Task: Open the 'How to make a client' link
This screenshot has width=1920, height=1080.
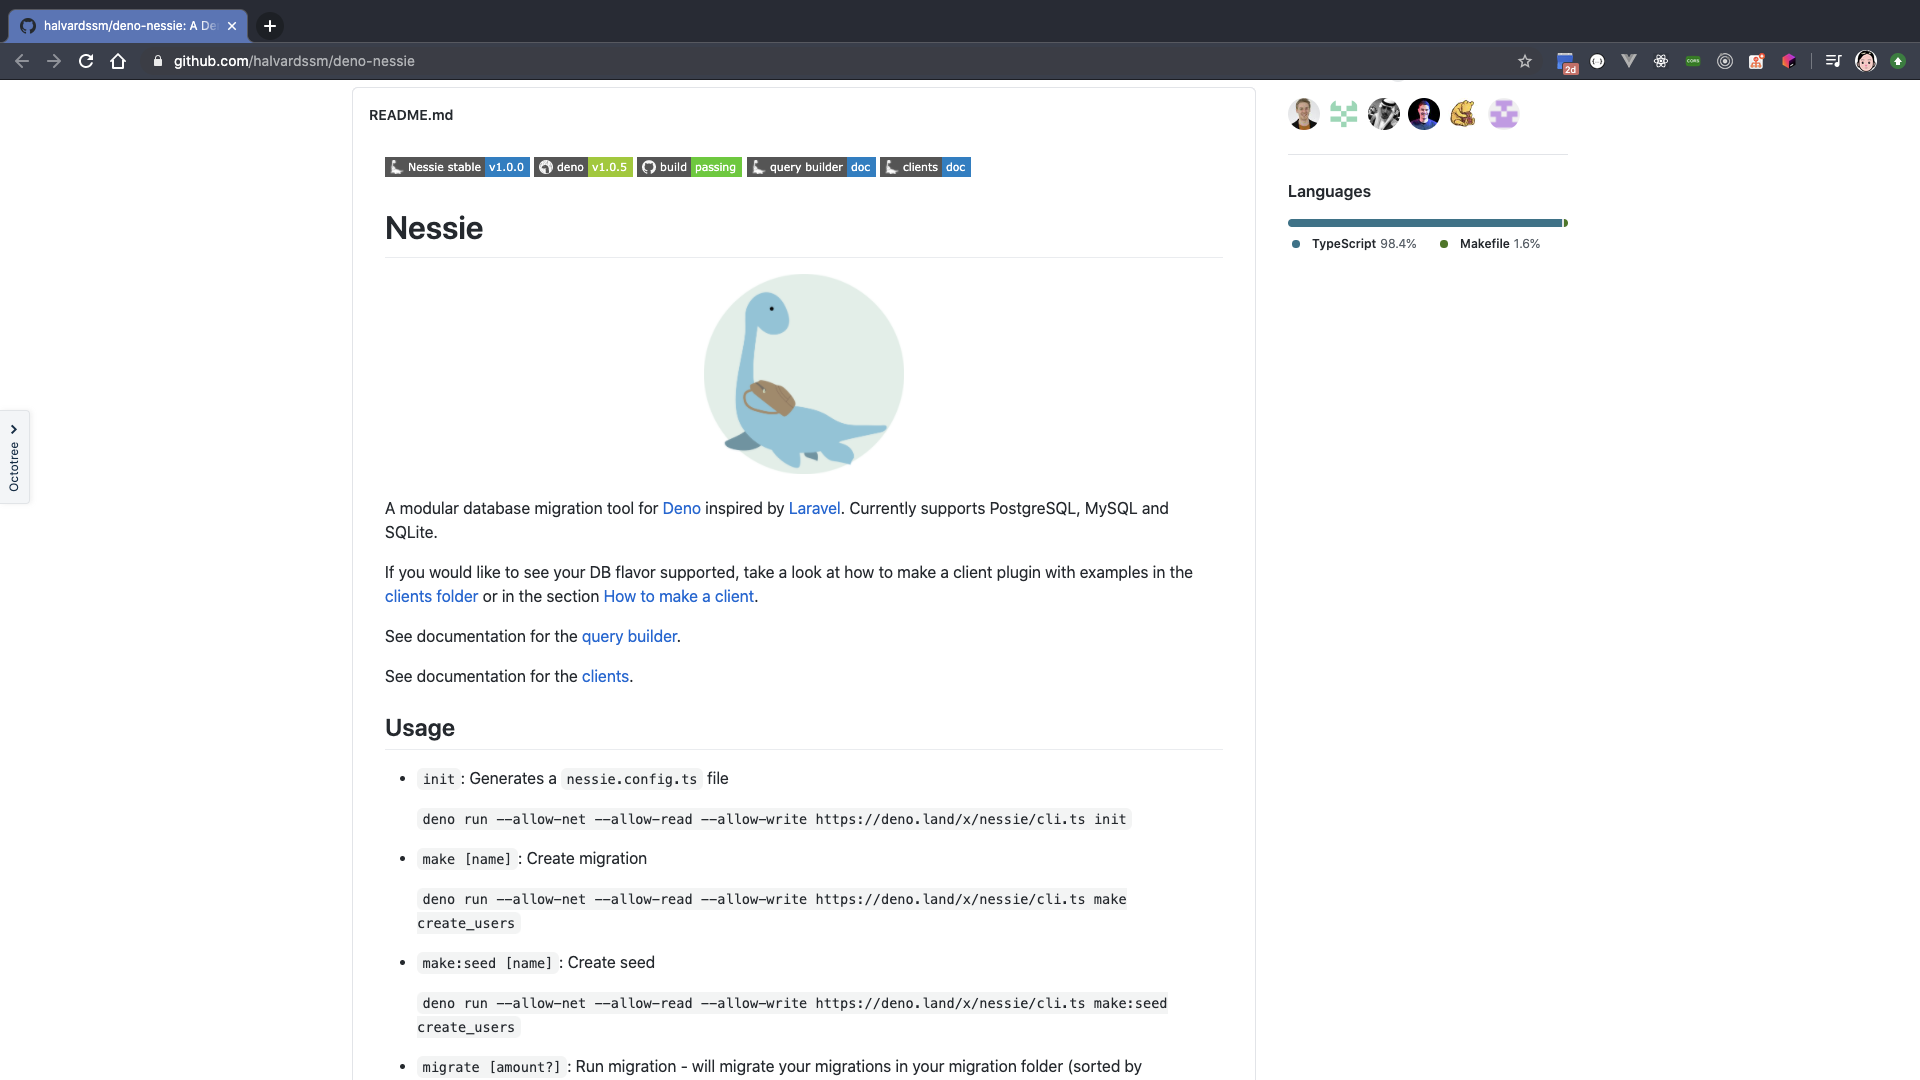Action: (678, 596)
